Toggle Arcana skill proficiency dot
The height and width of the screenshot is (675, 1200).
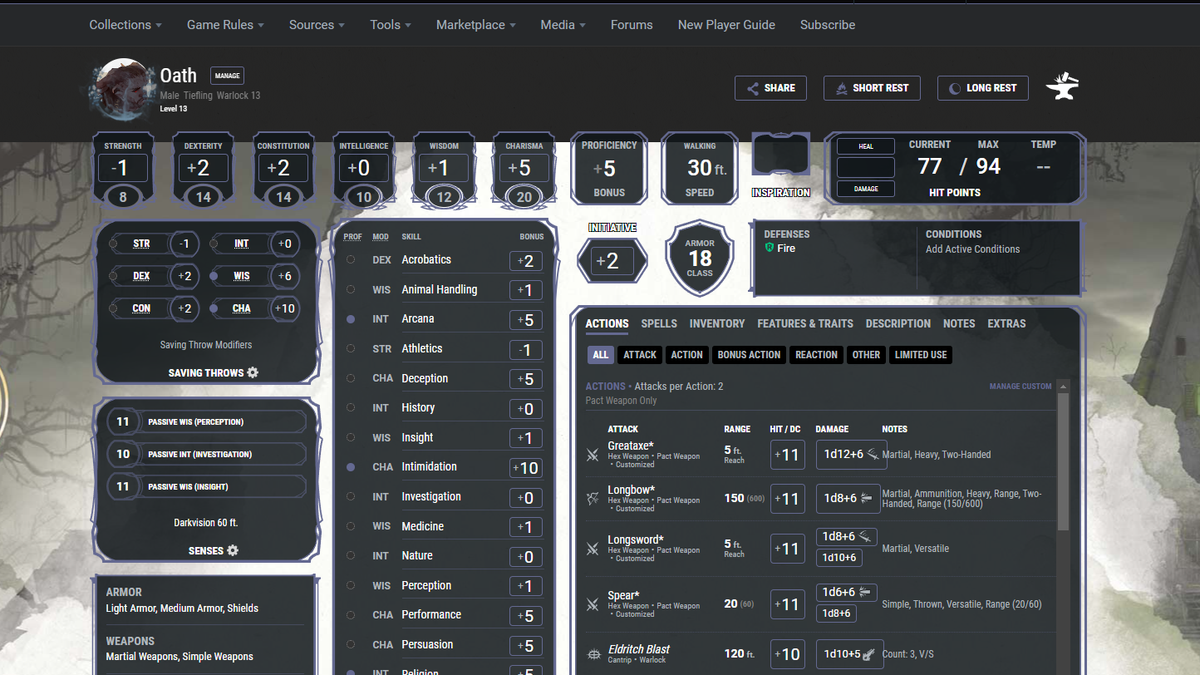click(350, 318)
